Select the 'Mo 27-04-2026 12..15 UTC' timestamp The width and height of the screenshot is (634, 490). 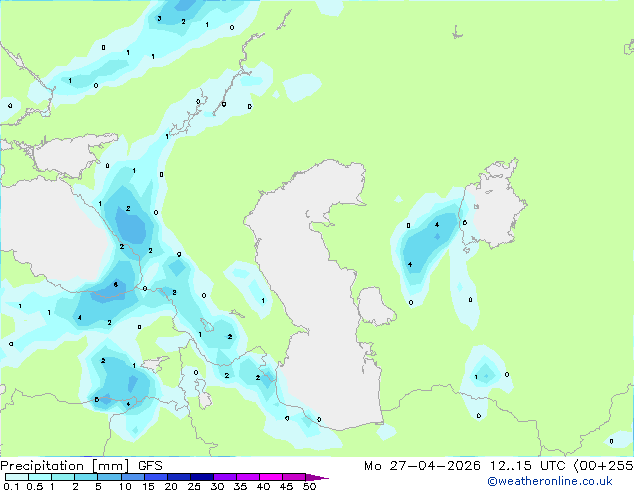pos(465,466)
